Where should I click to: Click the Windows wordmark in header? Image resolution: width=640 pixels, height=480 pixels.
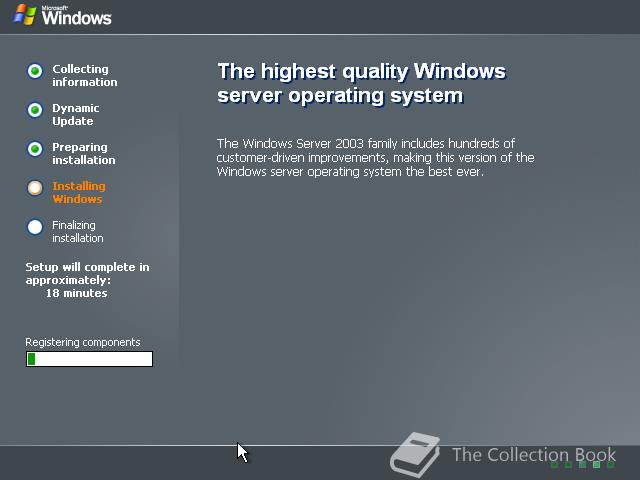76,16
